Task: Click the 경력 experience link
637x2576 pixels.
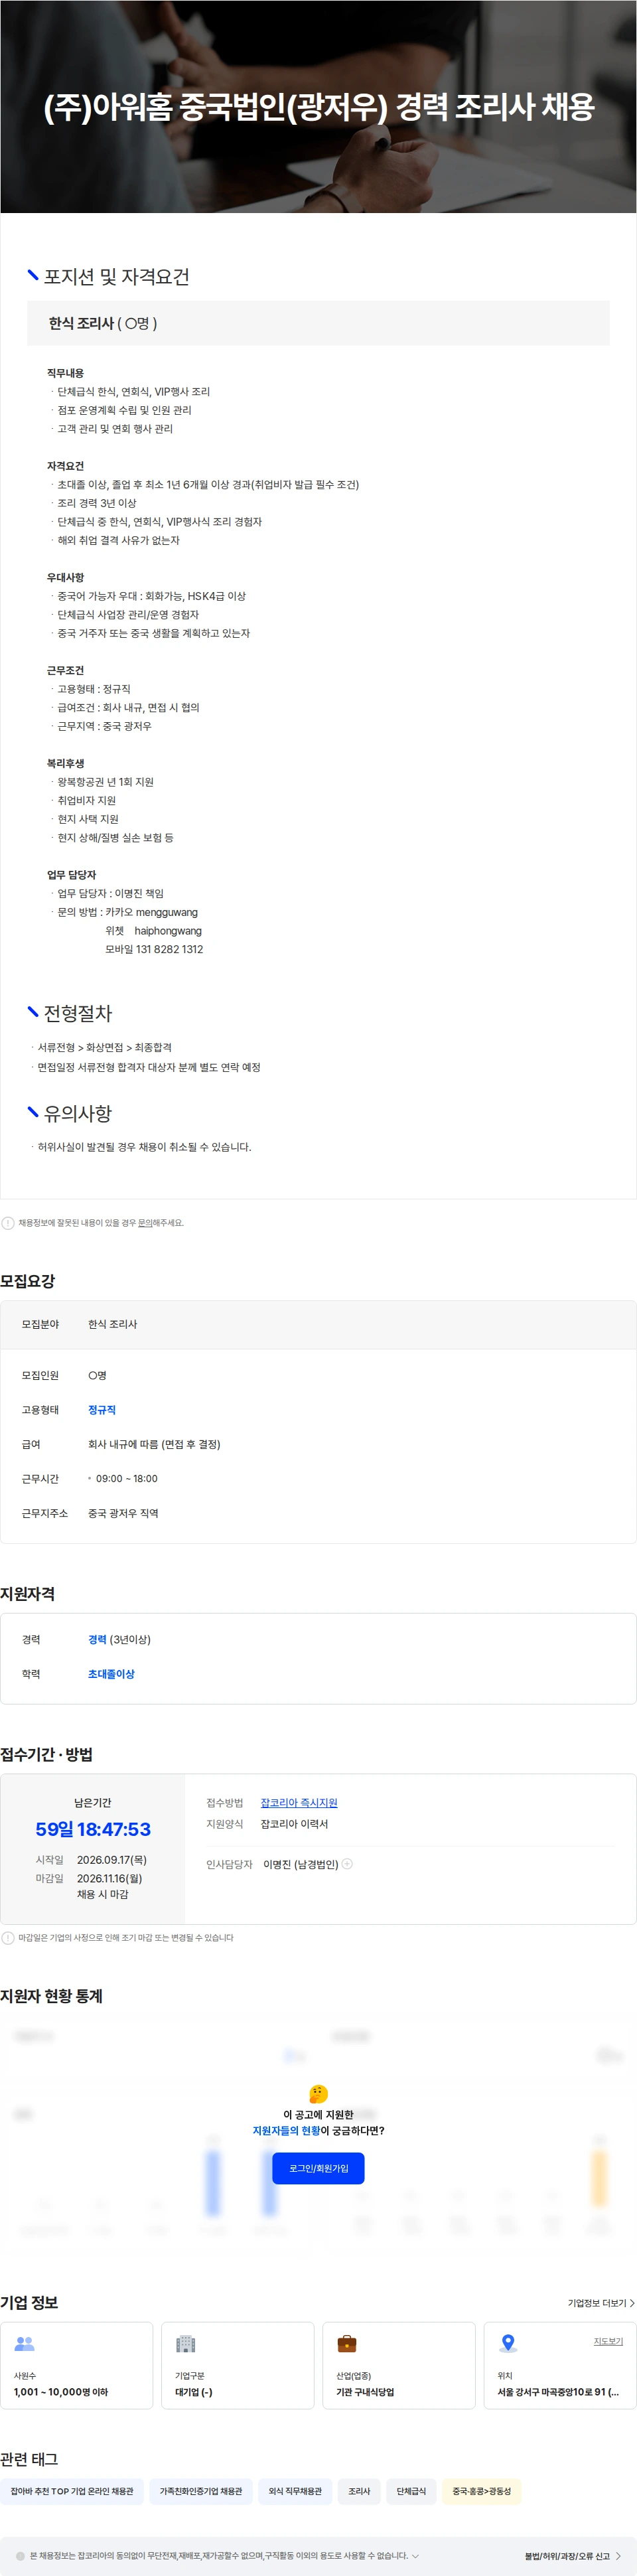Action: point(97,1640)
